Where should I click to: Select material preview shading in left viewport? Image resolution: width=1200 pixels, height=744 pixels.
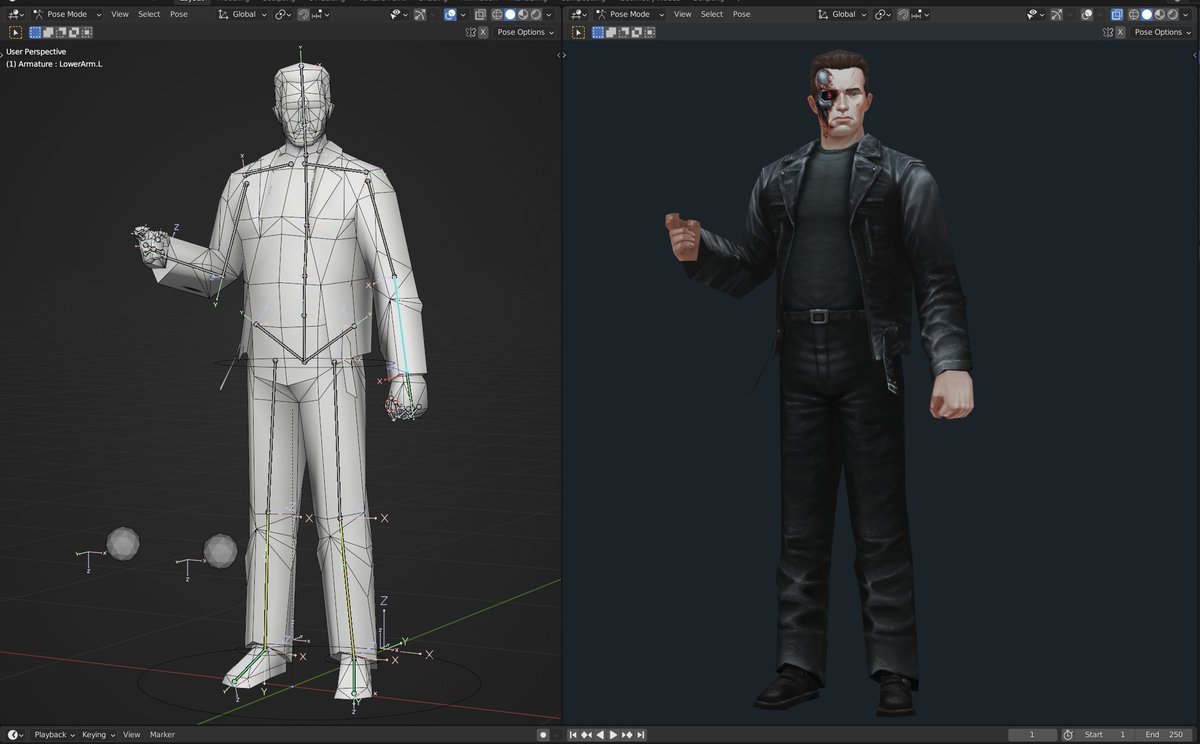point(523,14)
